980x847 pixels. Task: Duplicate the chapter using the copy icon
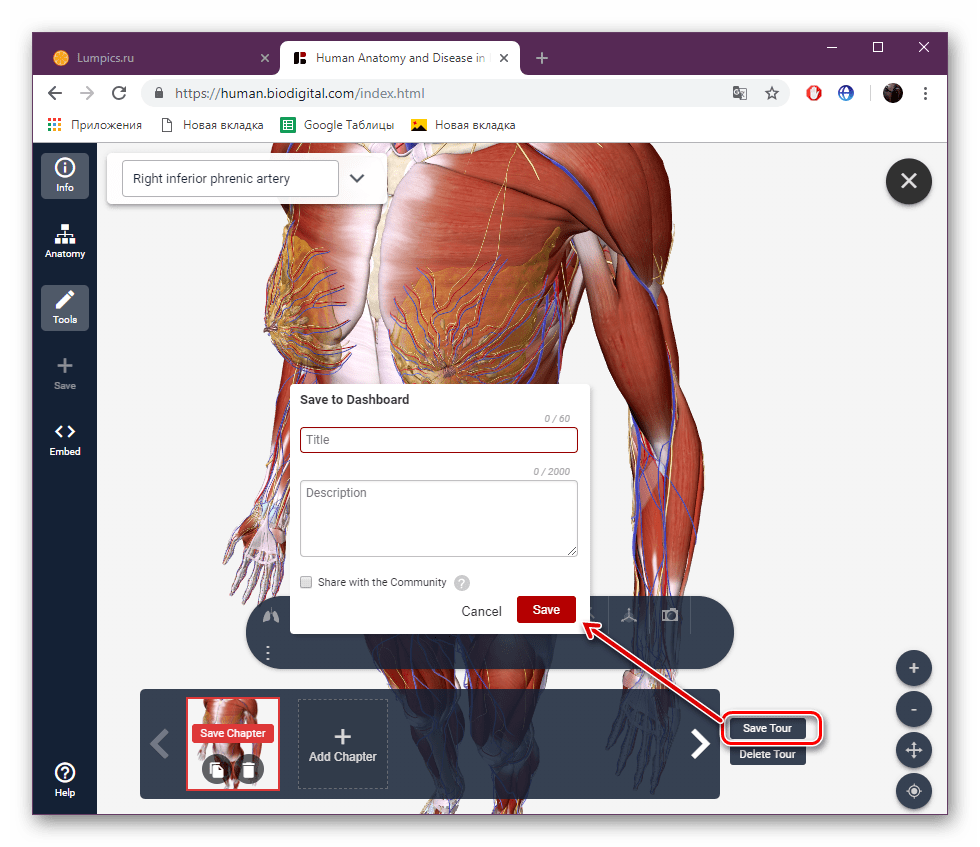tap(214, 769)
